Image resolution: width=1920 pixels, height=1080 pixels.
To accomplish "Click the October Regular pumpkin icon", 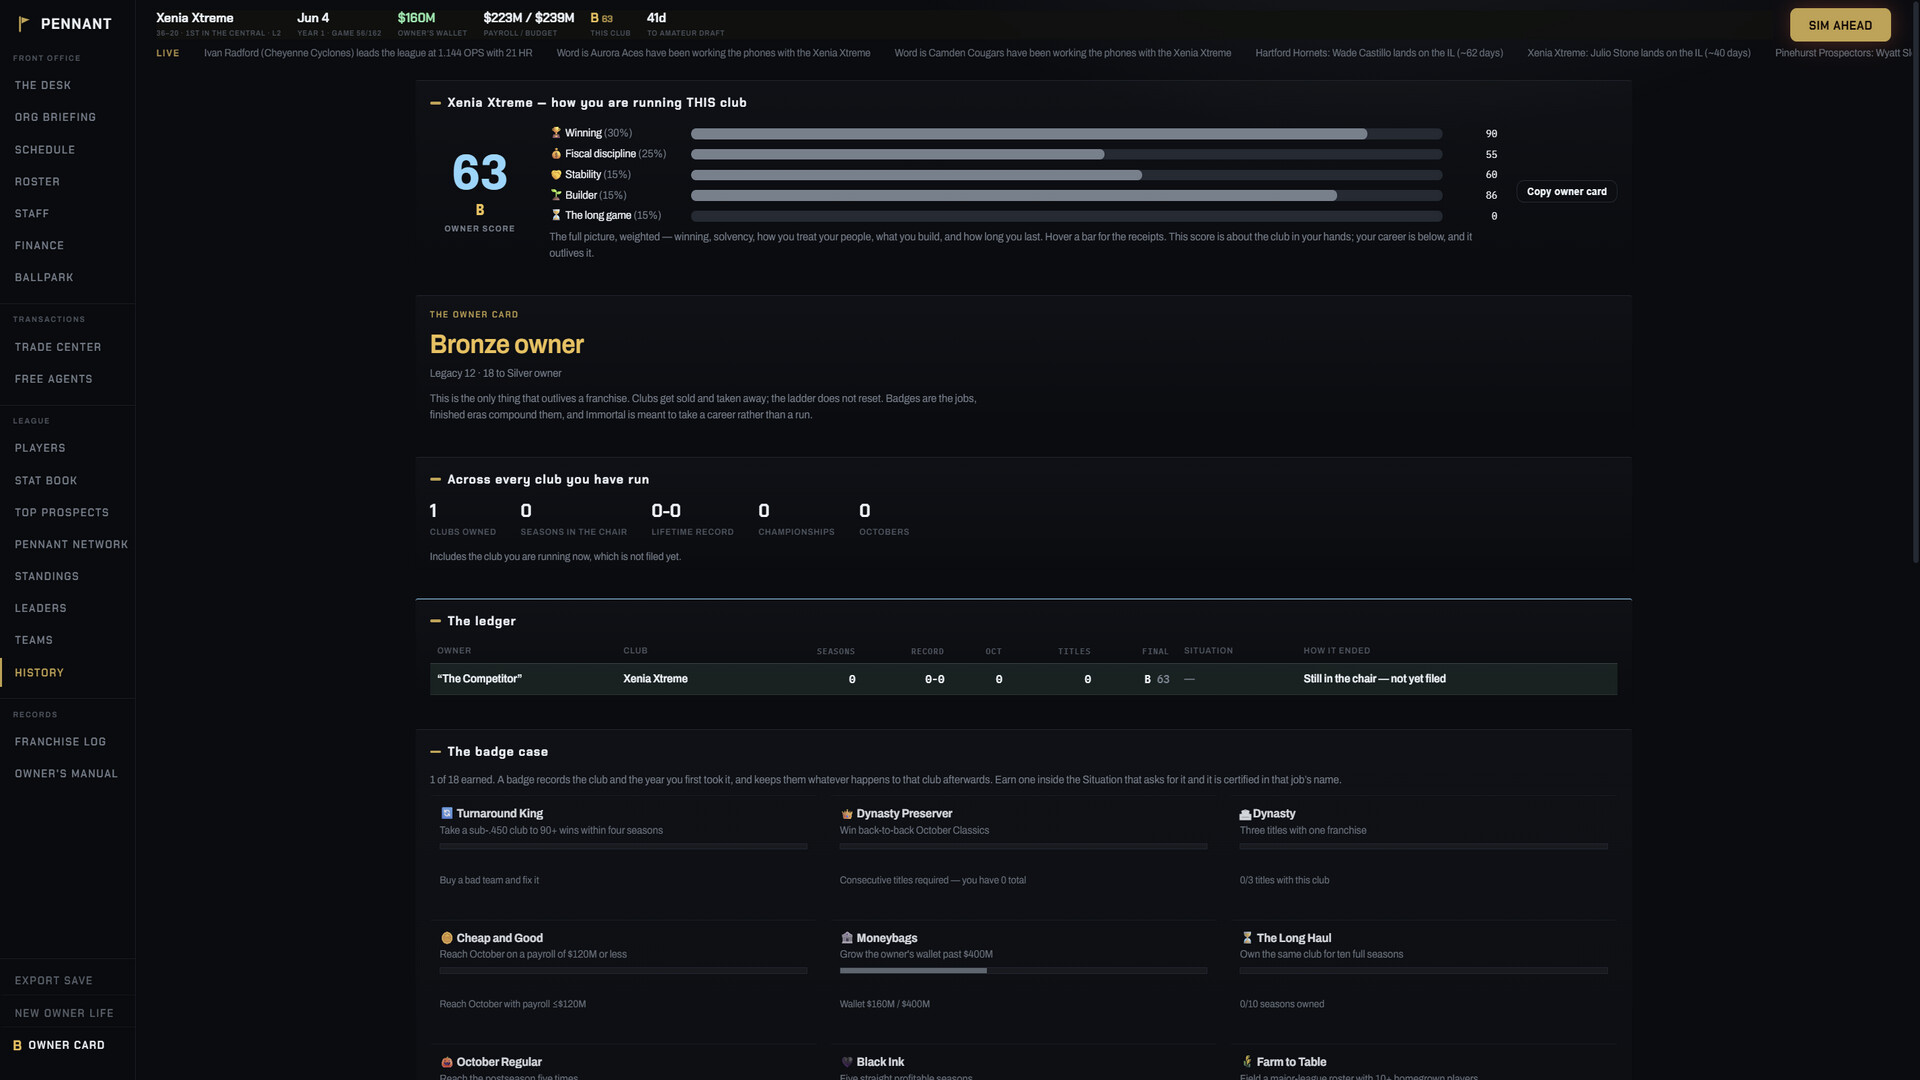I will [x=447, y=1062].
